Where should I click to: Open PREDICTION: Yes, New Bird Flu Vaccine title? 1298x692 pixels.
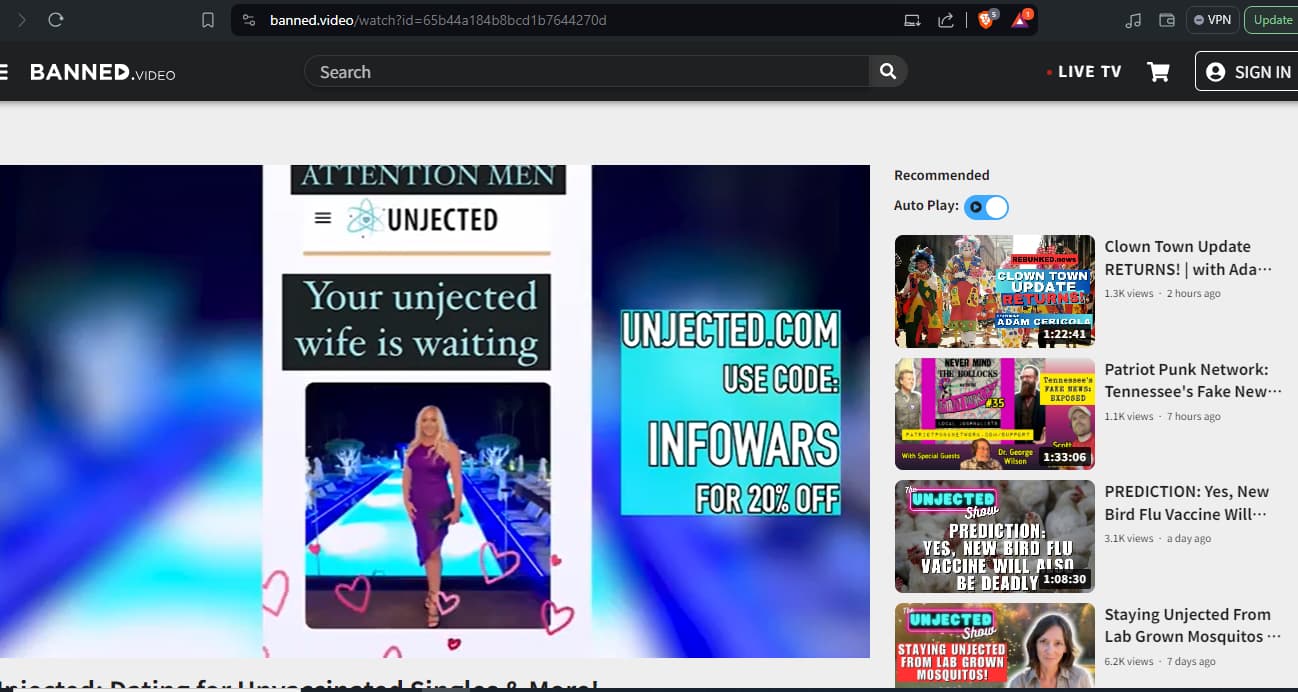(x=1188, y=503)
